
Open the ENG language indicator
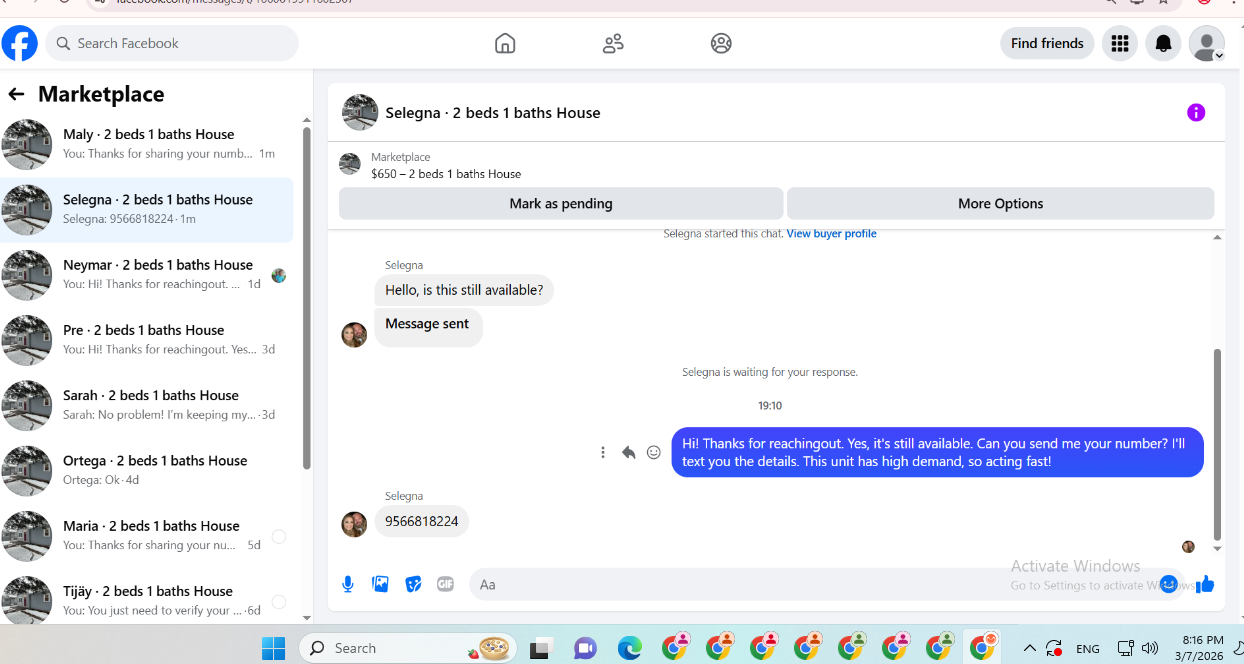[1088, 649]
